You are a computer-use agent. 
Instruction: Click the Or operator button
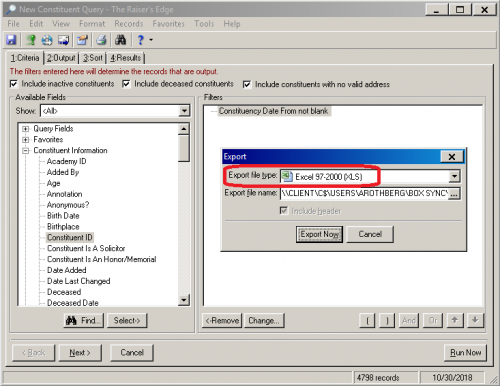pyautogui.click(x=433, y=320)
